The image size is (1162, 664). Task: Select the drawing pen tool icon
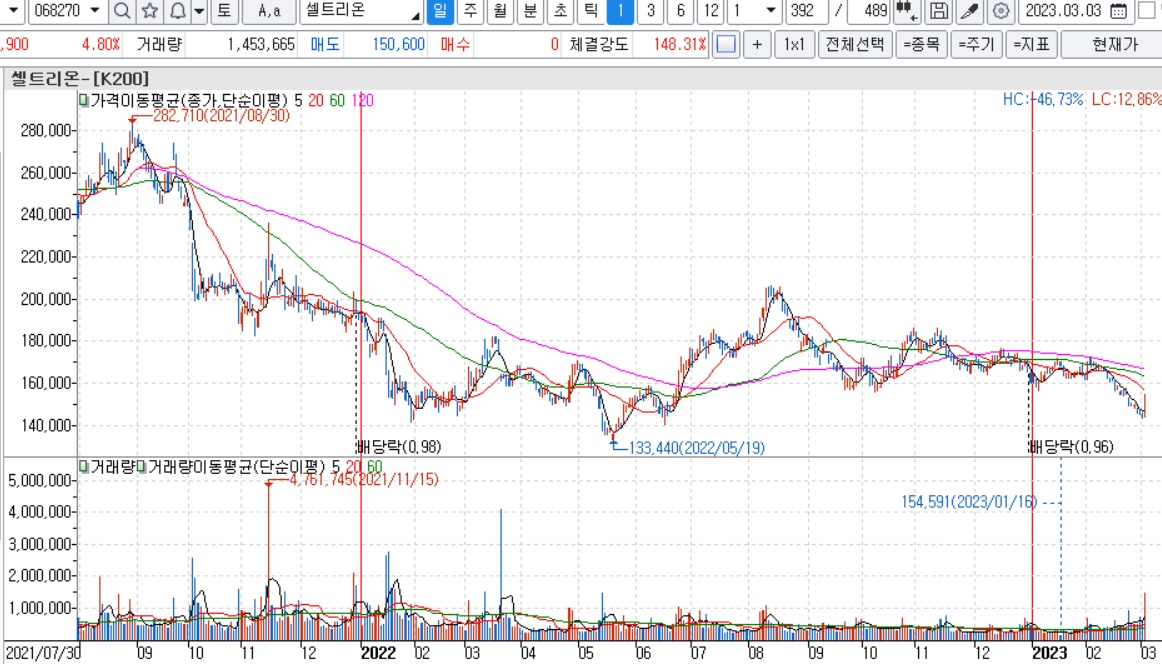tap(970, 10)
